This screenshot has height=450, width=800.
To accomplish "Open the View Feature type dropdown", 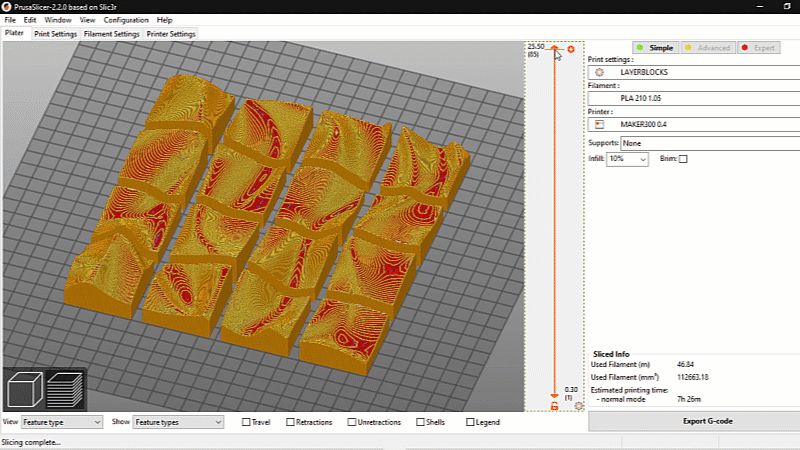I will pyautogui.click(x=62, y=423).
